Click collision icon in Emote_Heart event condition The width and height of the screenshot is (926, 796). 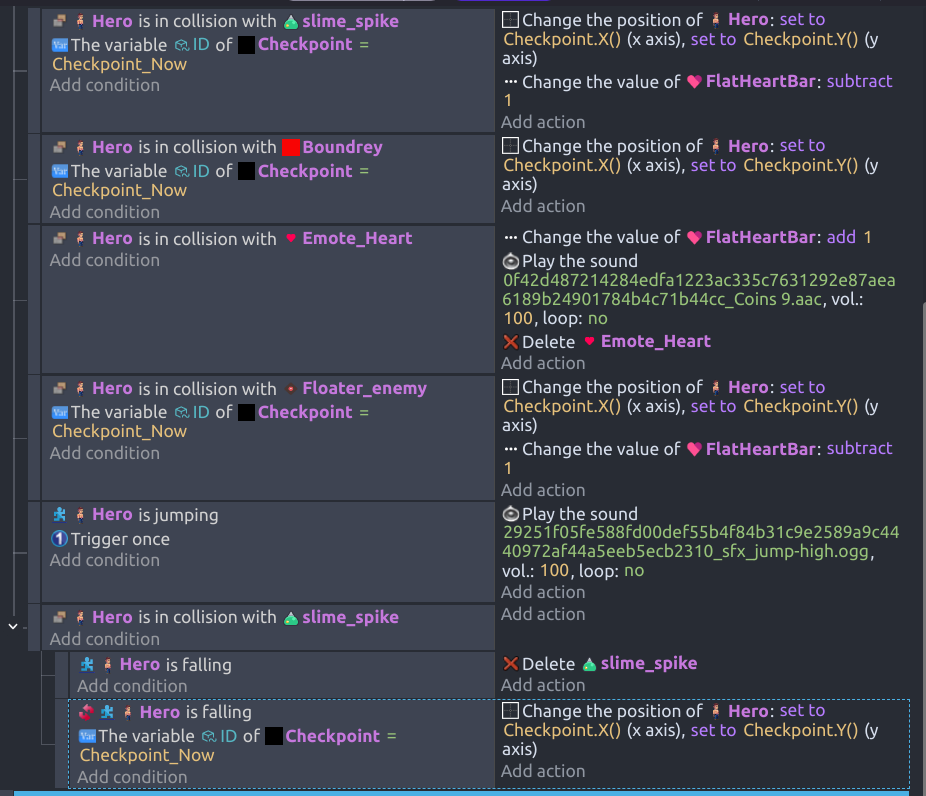(60, 238)
